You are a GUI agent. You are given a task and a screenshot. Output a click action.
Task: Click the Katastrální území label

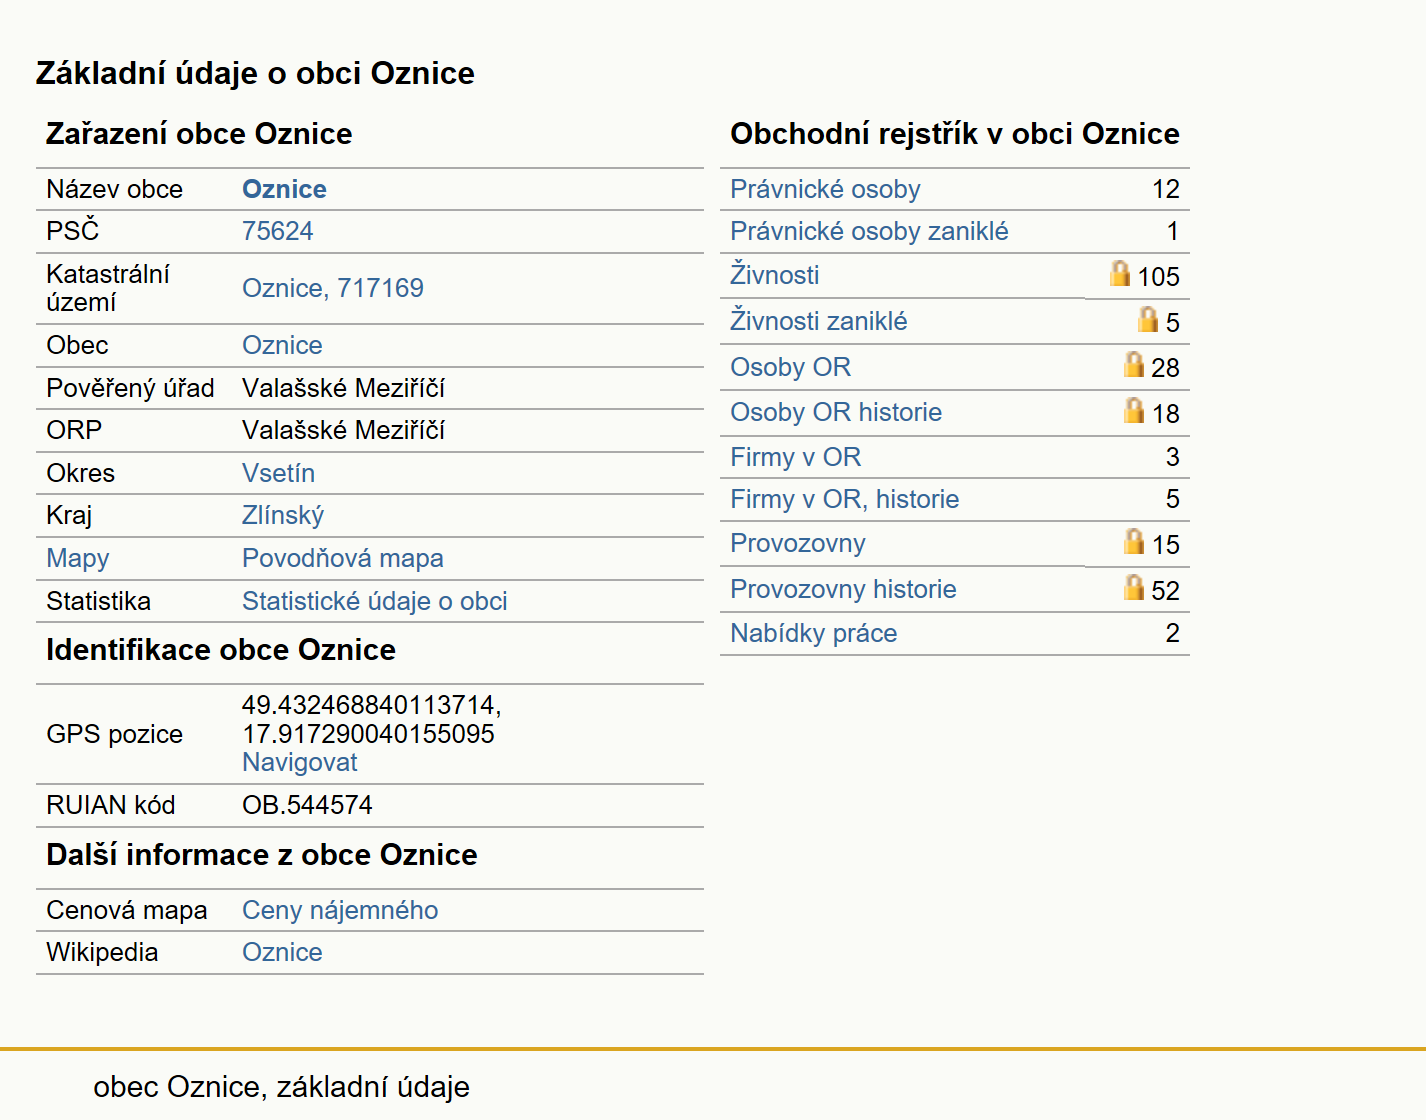pyautogui.click(x=108, y=288)
